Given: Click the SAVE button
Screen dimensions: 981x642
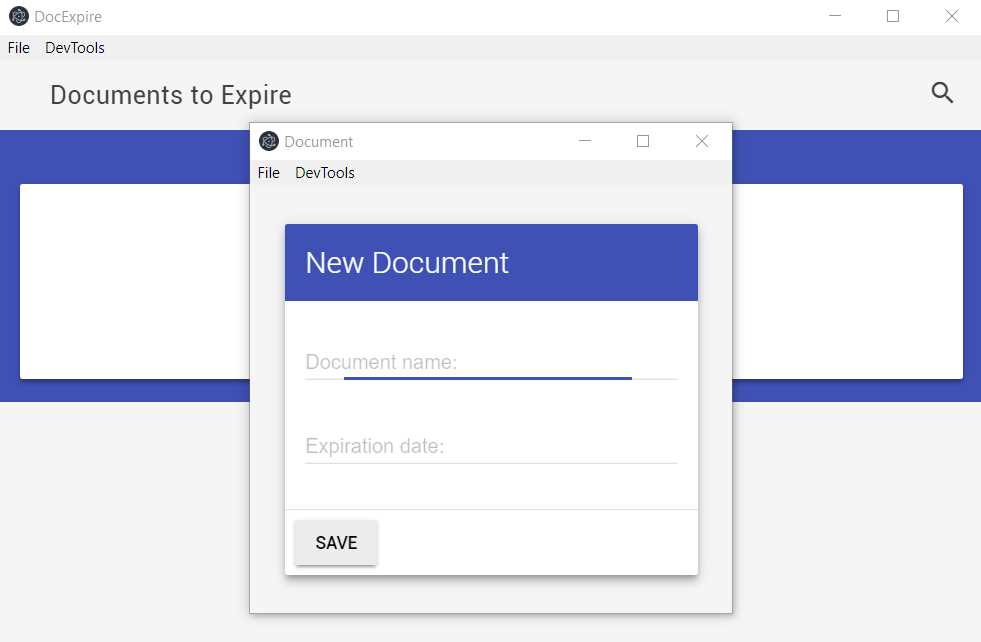Looking at the screenshot, I should point(335,542).
